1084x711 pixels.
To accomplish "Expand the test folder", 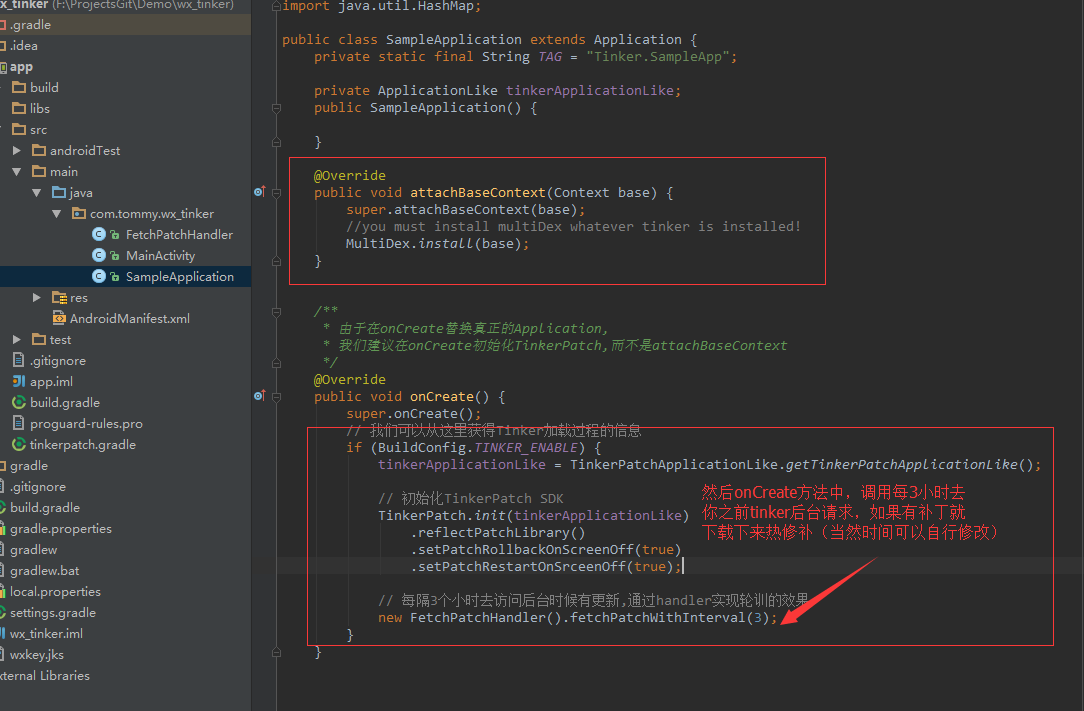I will (x=17, y=340).
